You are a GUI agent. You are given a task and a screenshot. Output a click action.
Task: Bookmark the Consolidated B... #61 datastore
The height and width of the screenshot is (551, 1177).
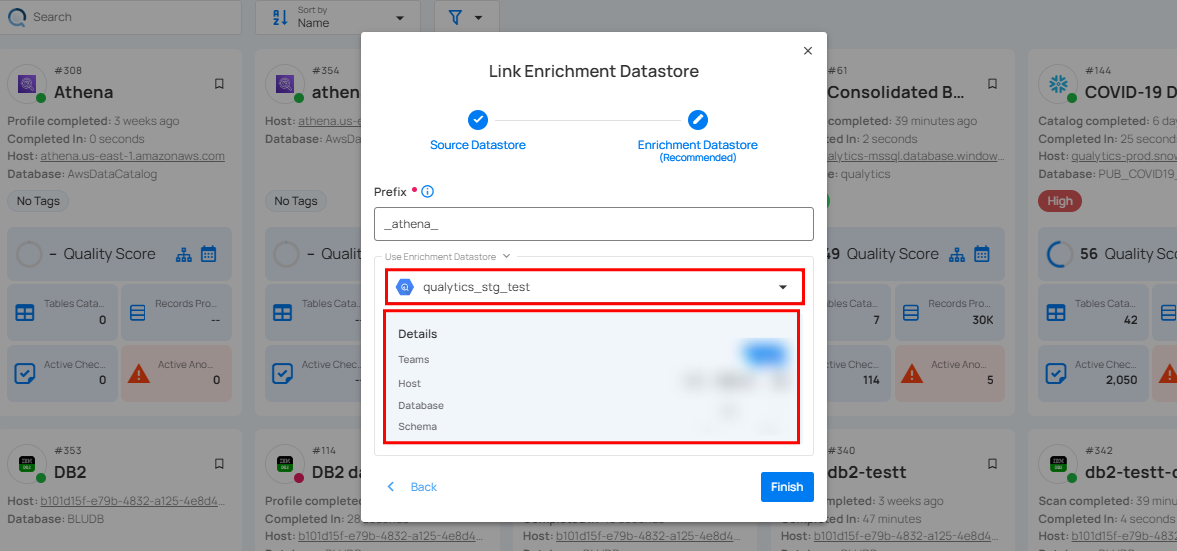click(992, 84)
